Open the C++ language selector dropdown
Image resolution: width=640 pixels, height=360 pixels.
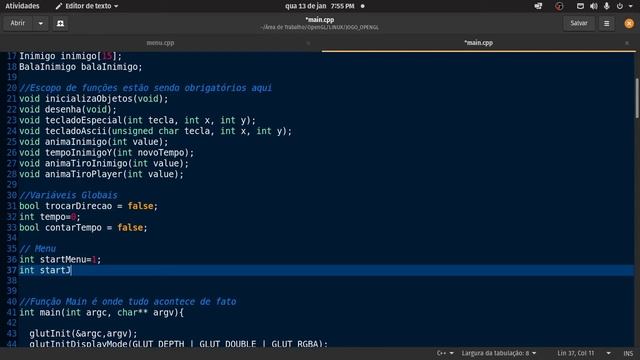(x=445, y=353)
